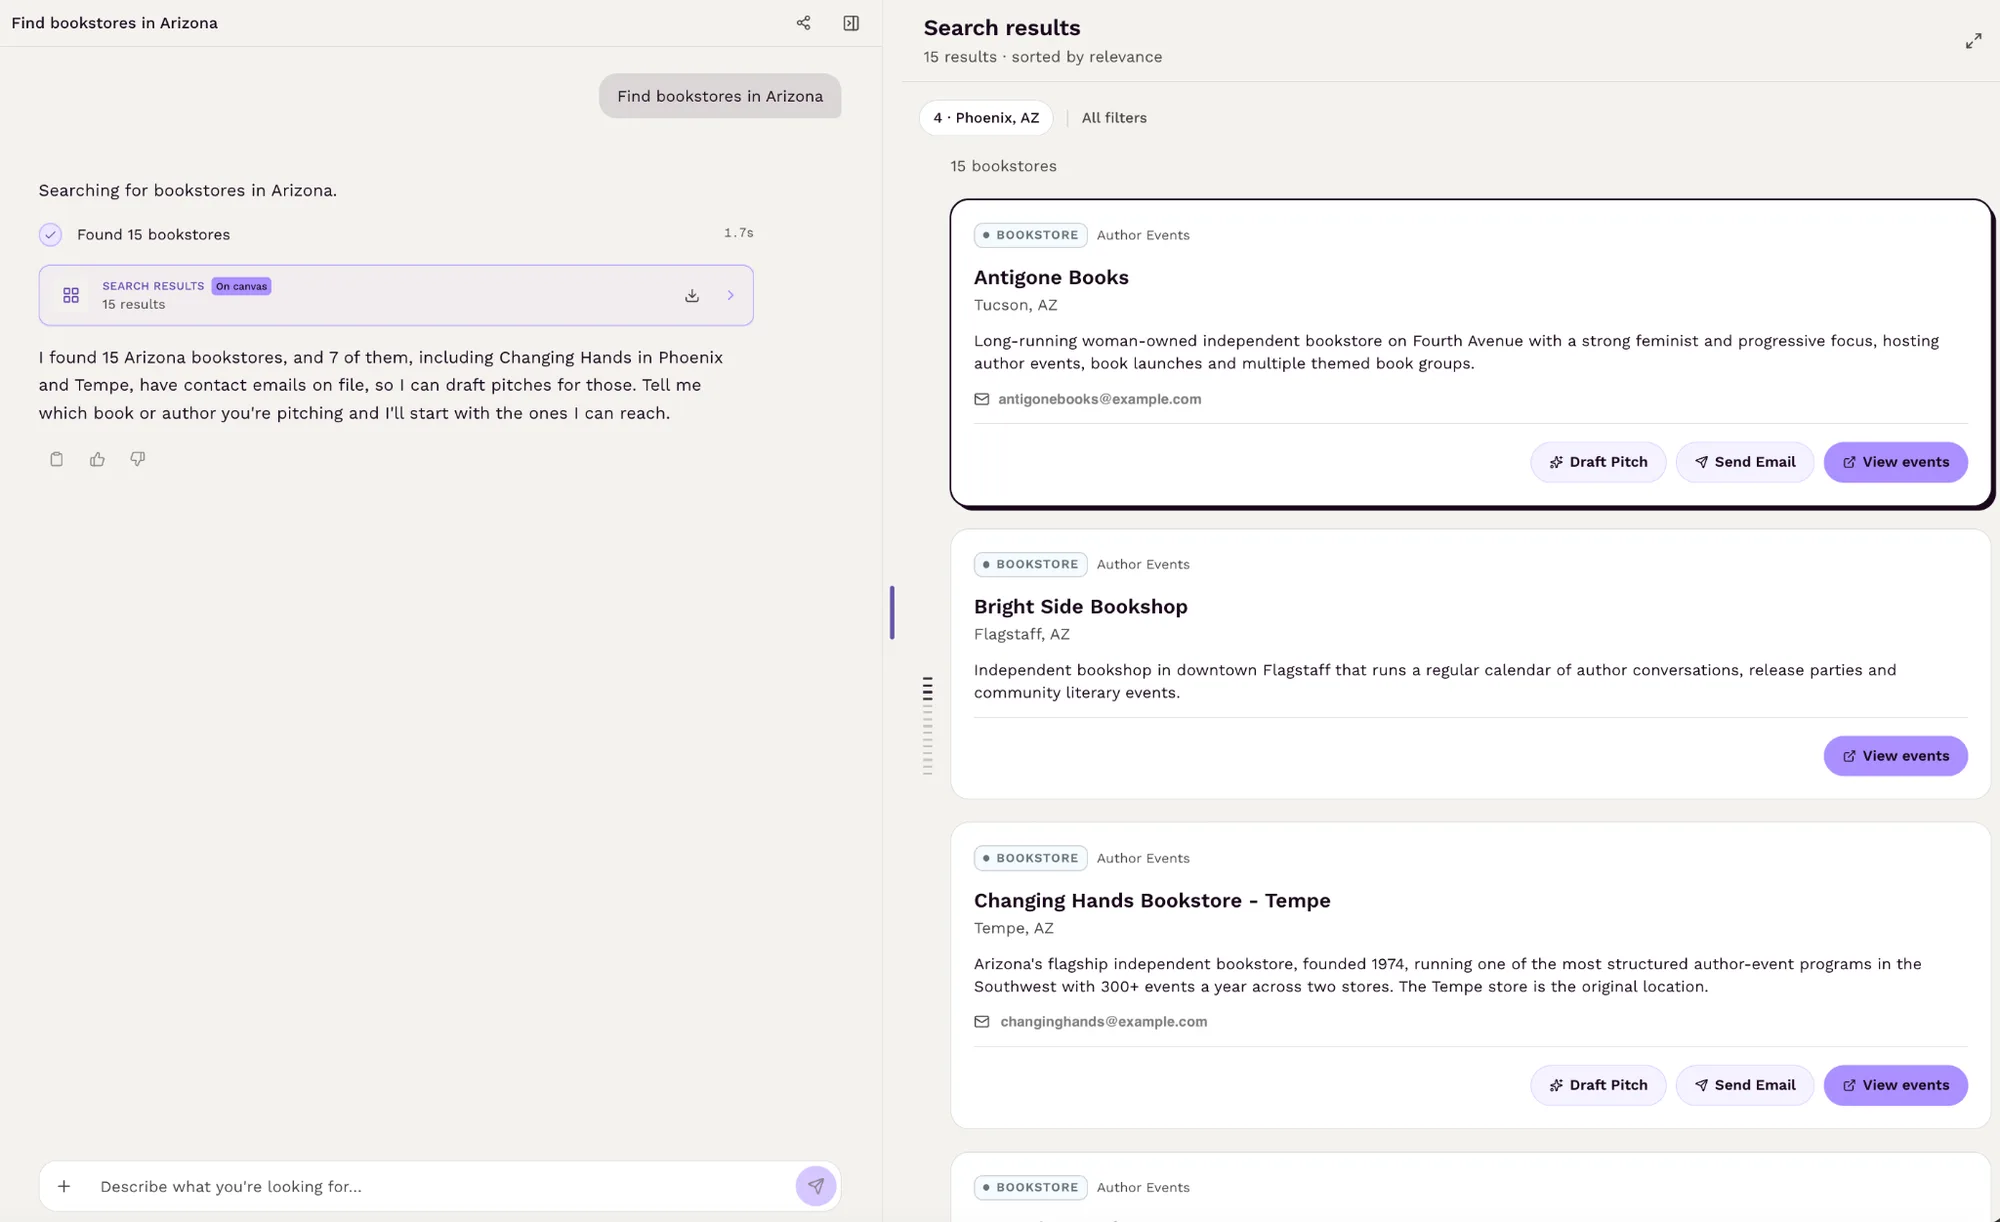This screenshot has height=1222, width=2000.
Task: Click the results list scroll indicator
Action: pos(927,725)
